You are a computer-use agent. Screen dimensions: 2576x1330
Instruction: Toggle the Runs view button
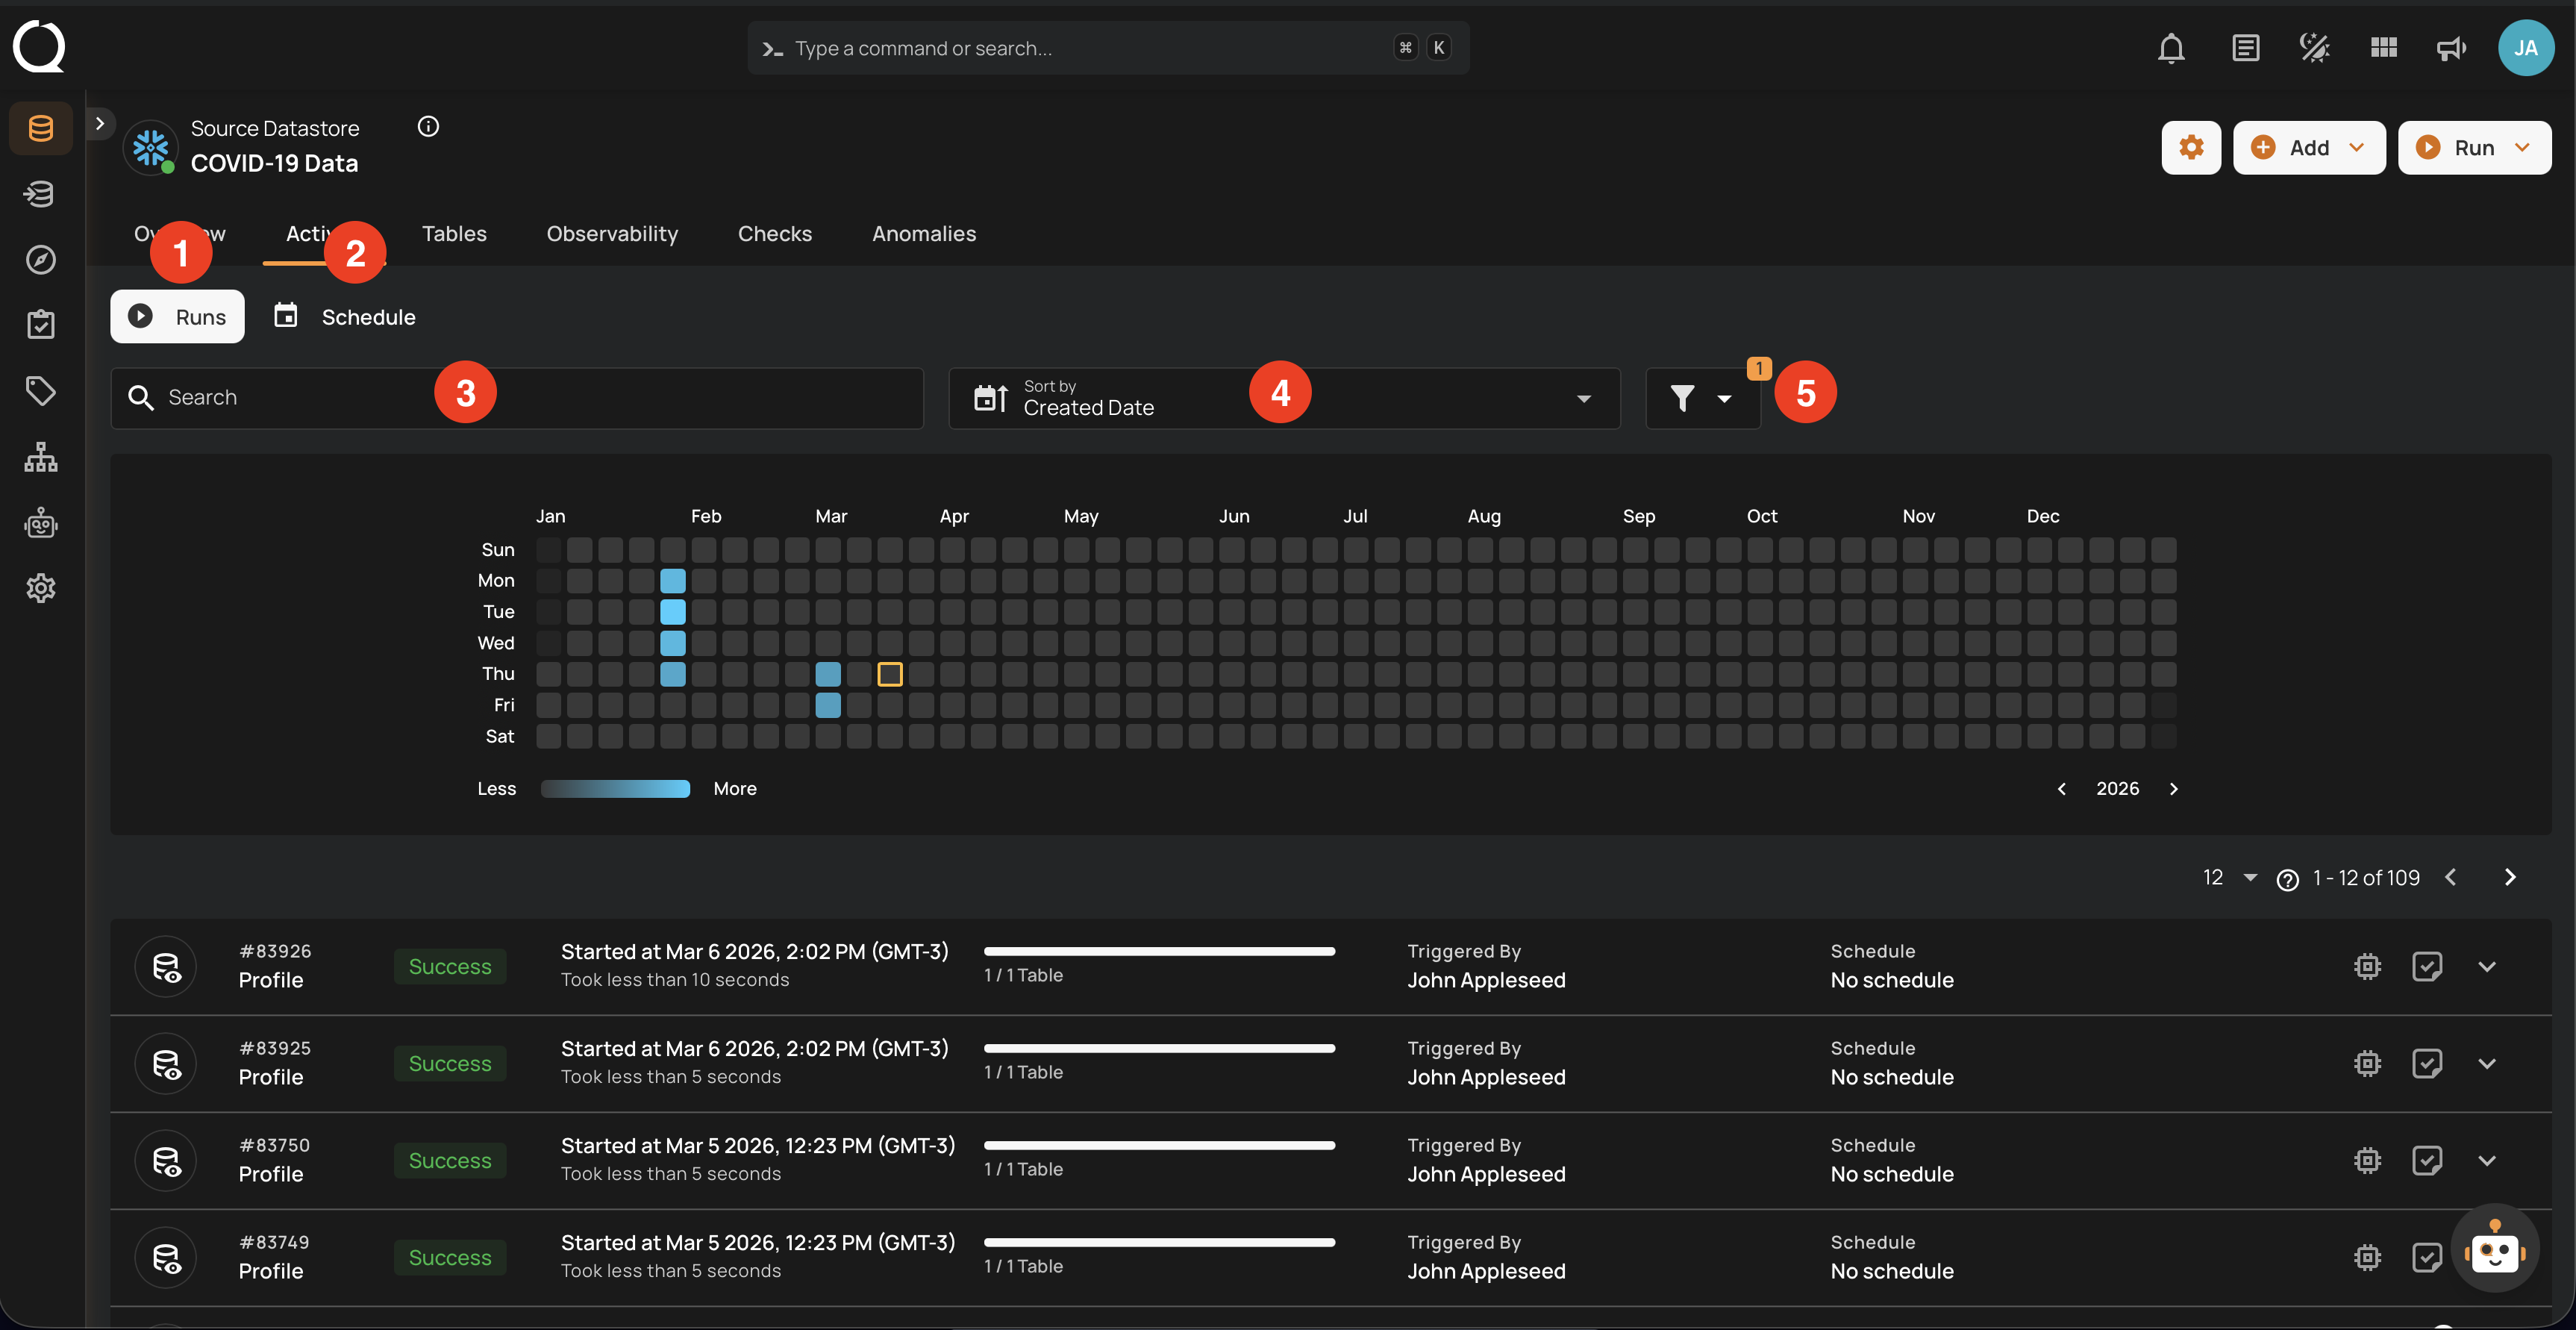pyautogui.click(x=177, y=316)
